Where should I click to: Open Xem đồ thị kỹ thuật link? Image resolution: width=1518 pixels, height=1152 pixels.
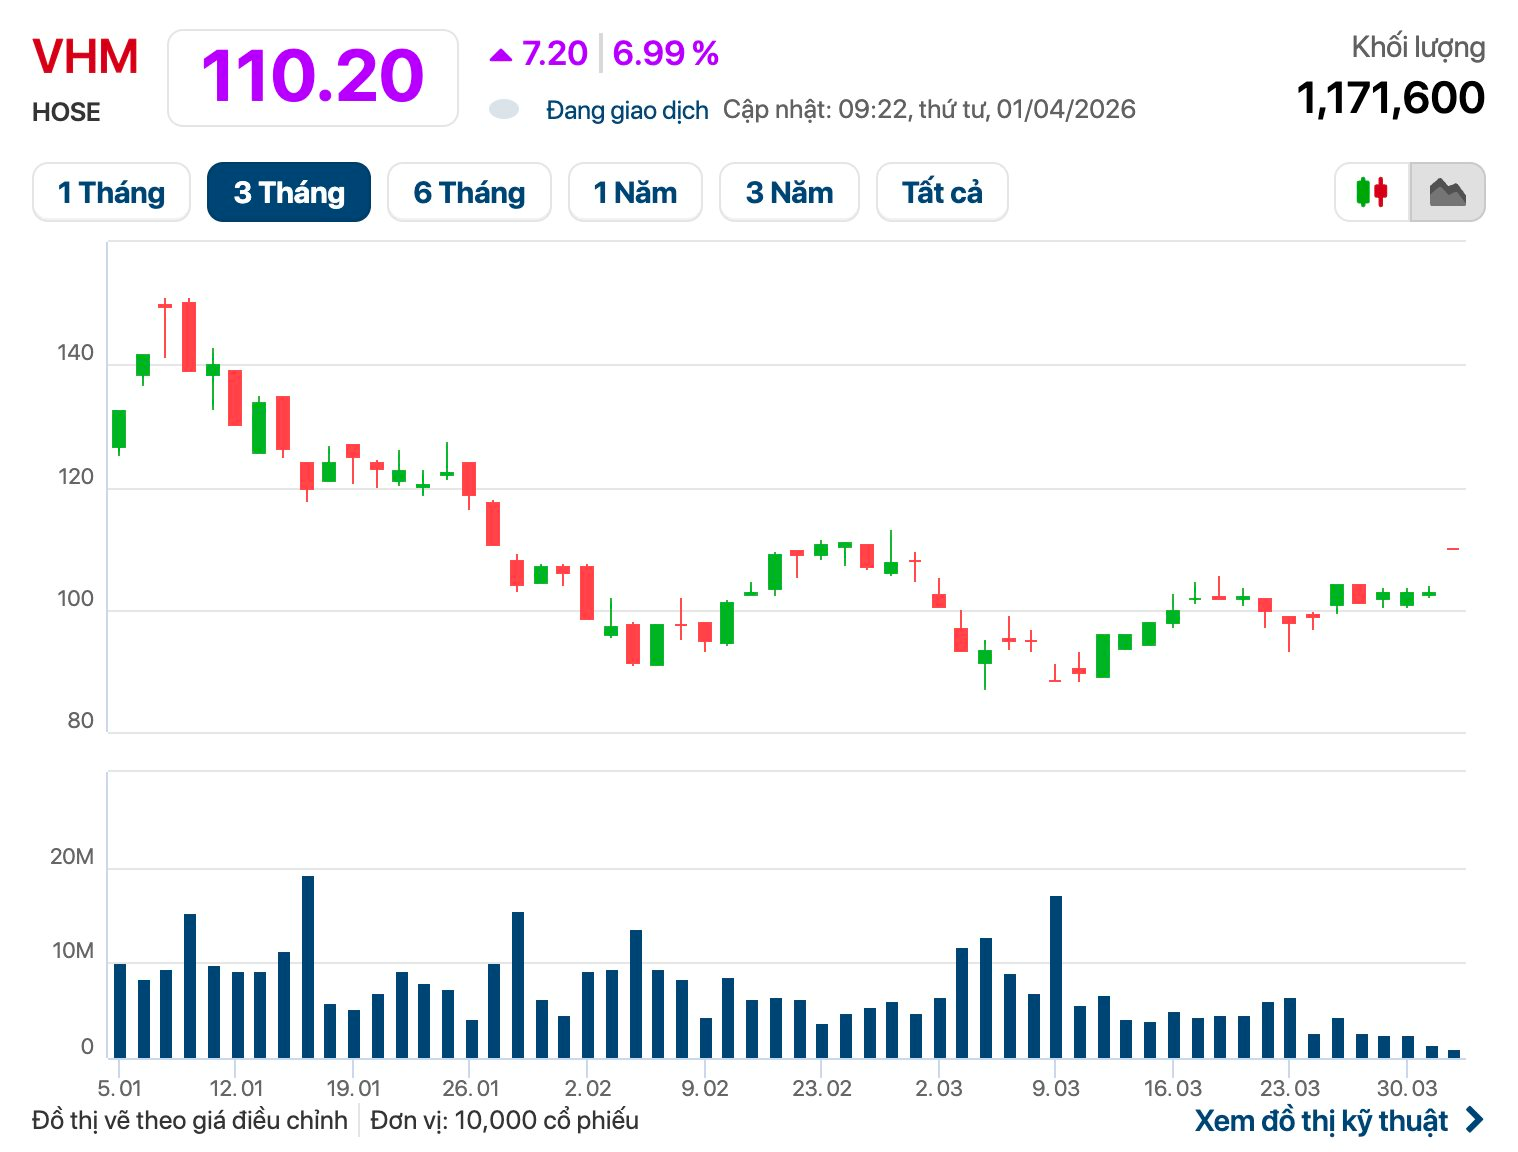tap(1321, 1120)
